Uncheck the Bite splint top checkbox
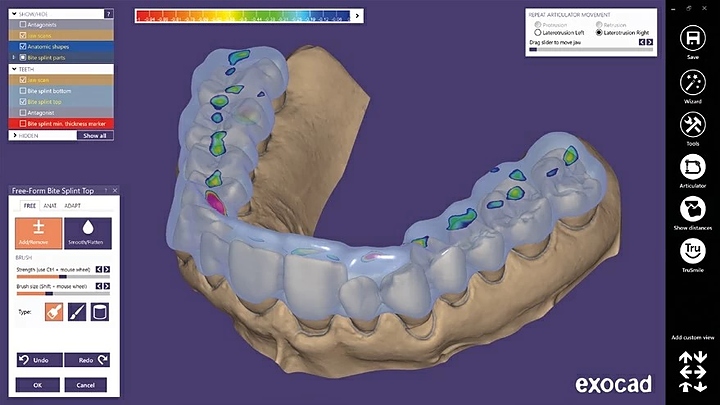 [x=23, y=101]
